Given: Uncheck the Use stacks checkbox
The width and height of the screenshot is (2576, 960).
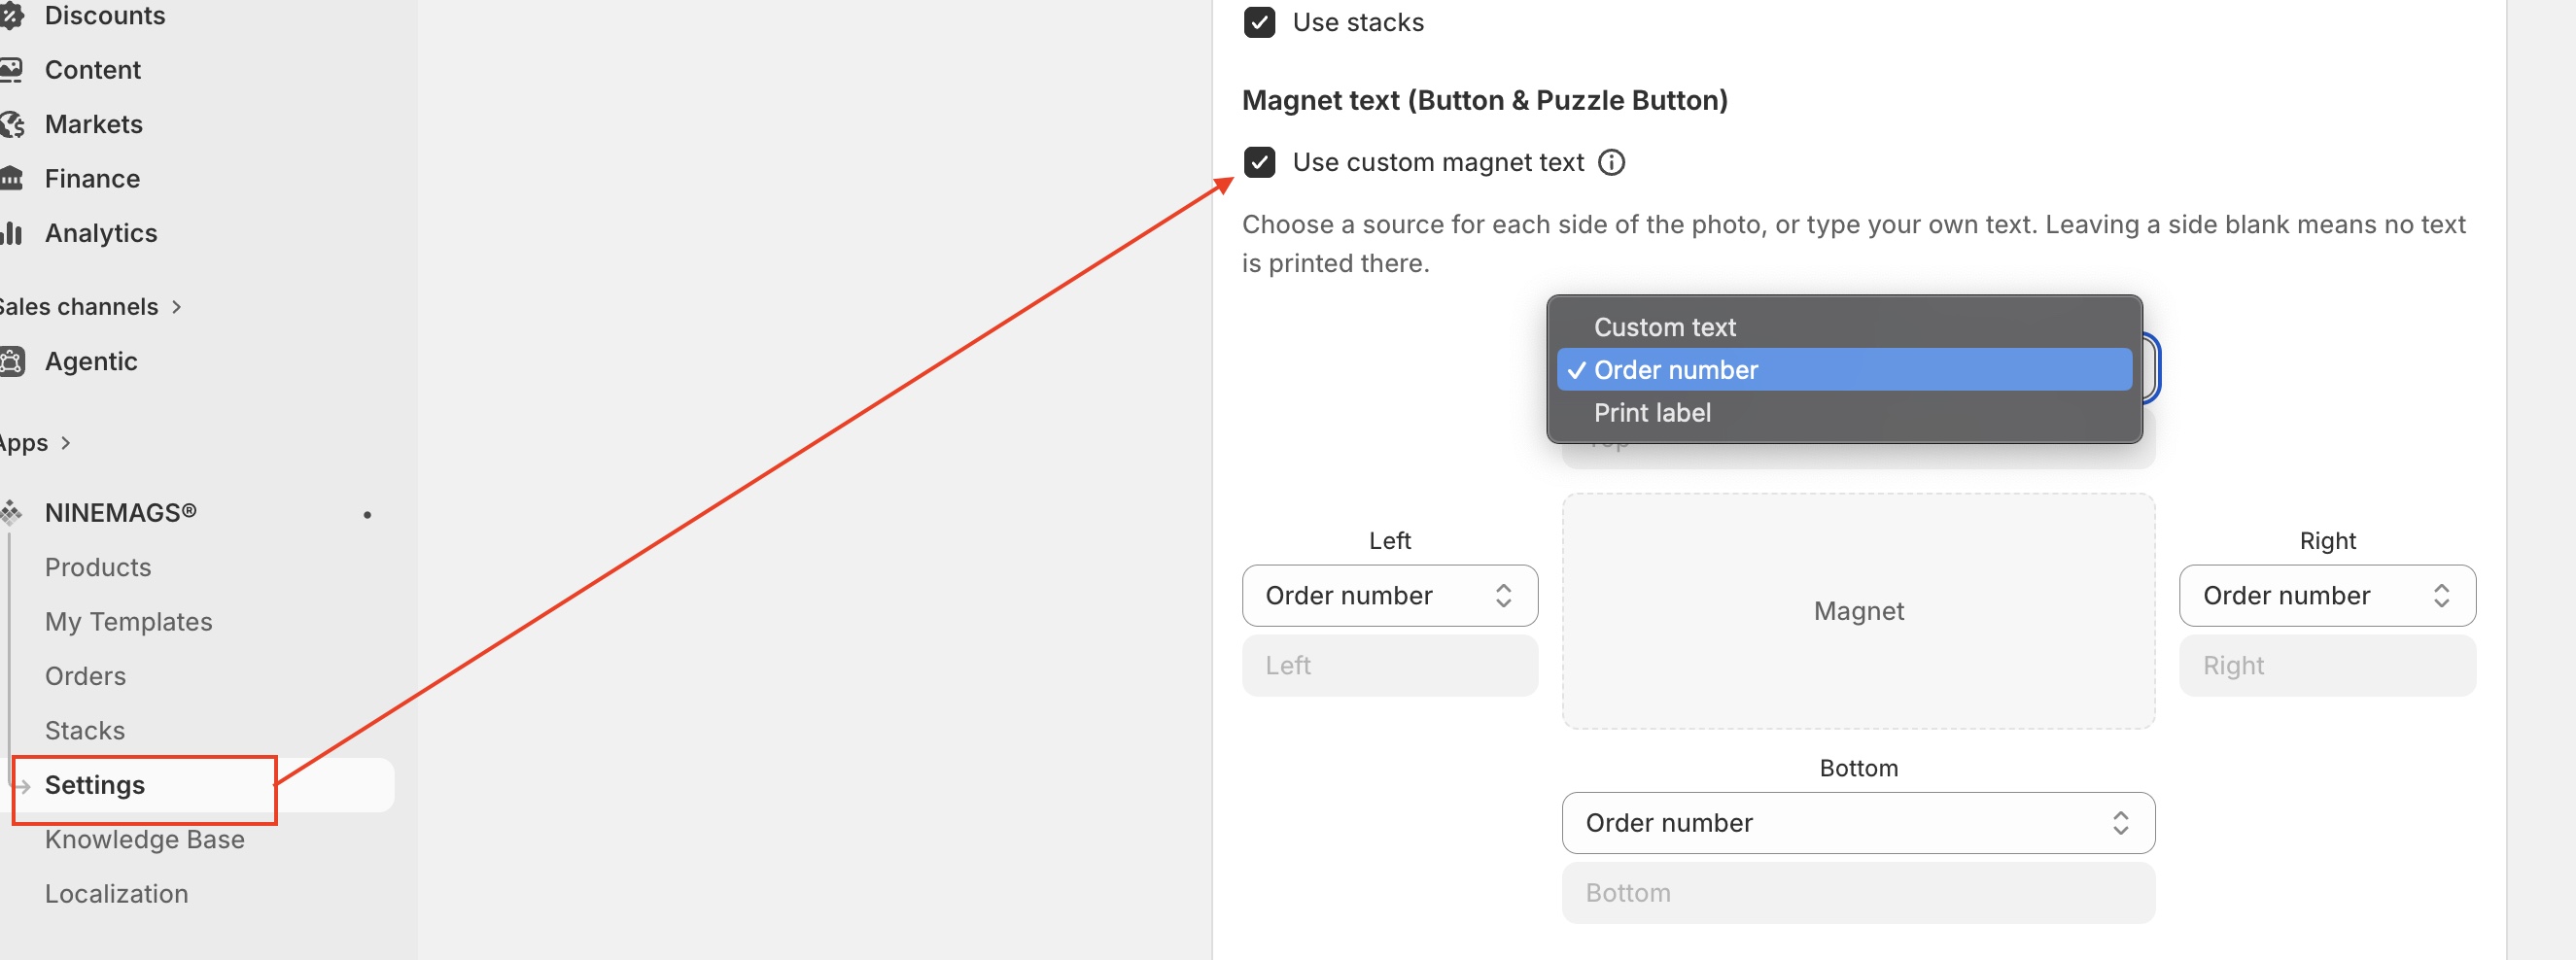Looking at the screenshot, I should click(1259, 22).
